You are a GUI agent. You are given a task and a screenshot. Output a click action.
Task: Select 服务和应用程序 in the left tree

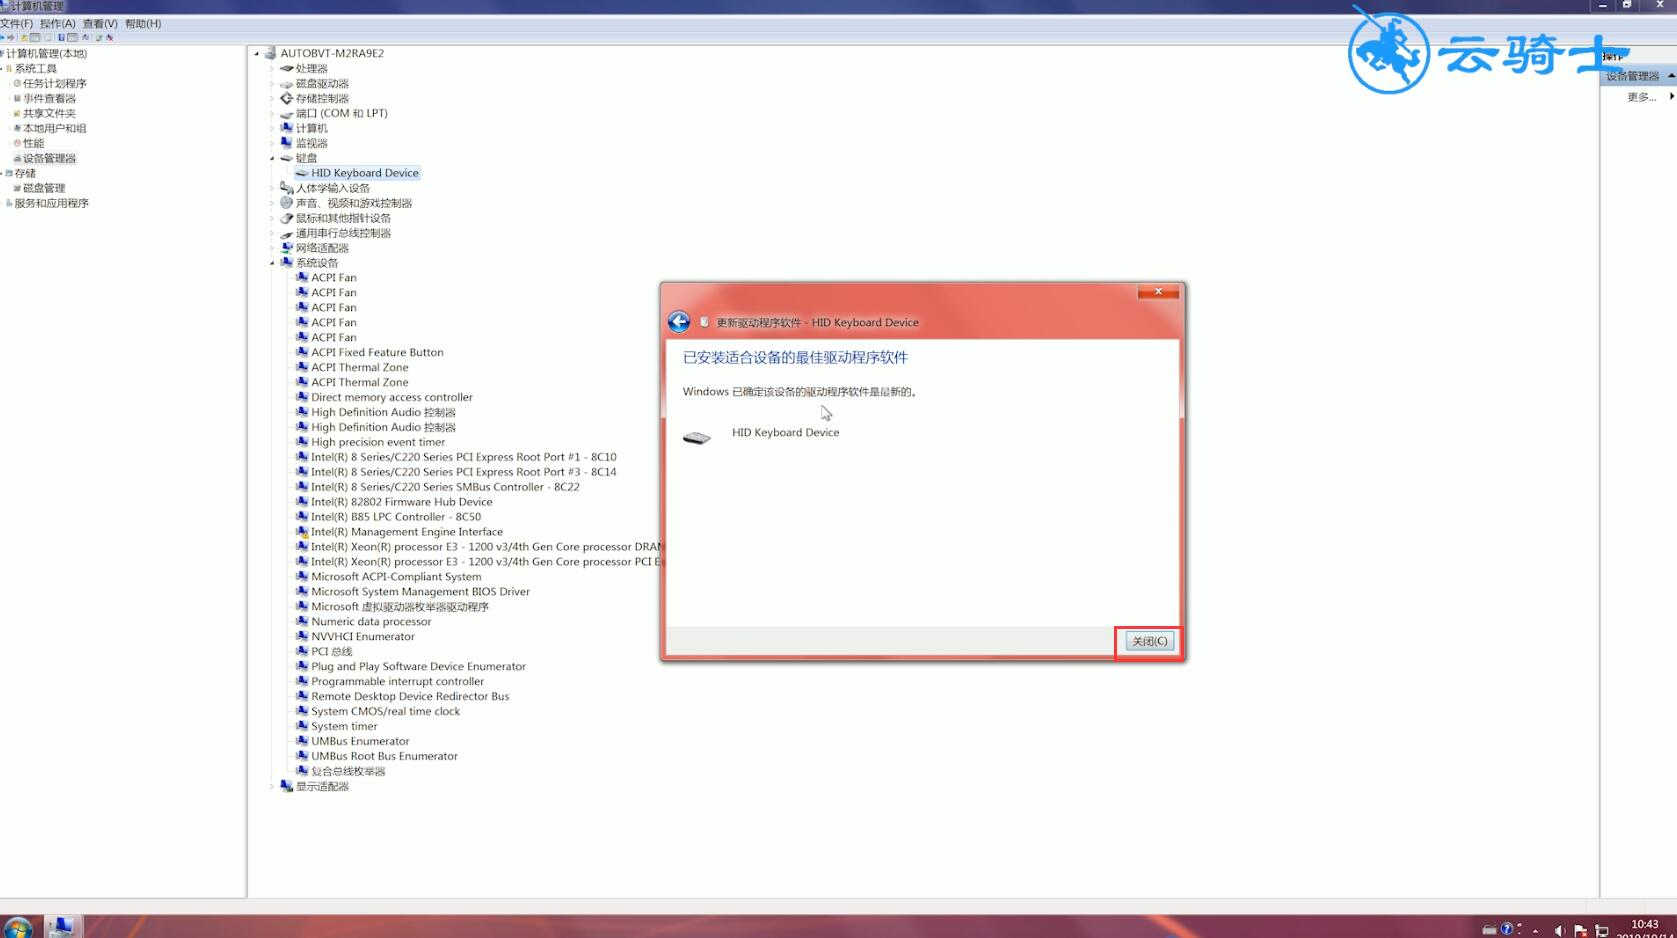click(x=52, y=203)
